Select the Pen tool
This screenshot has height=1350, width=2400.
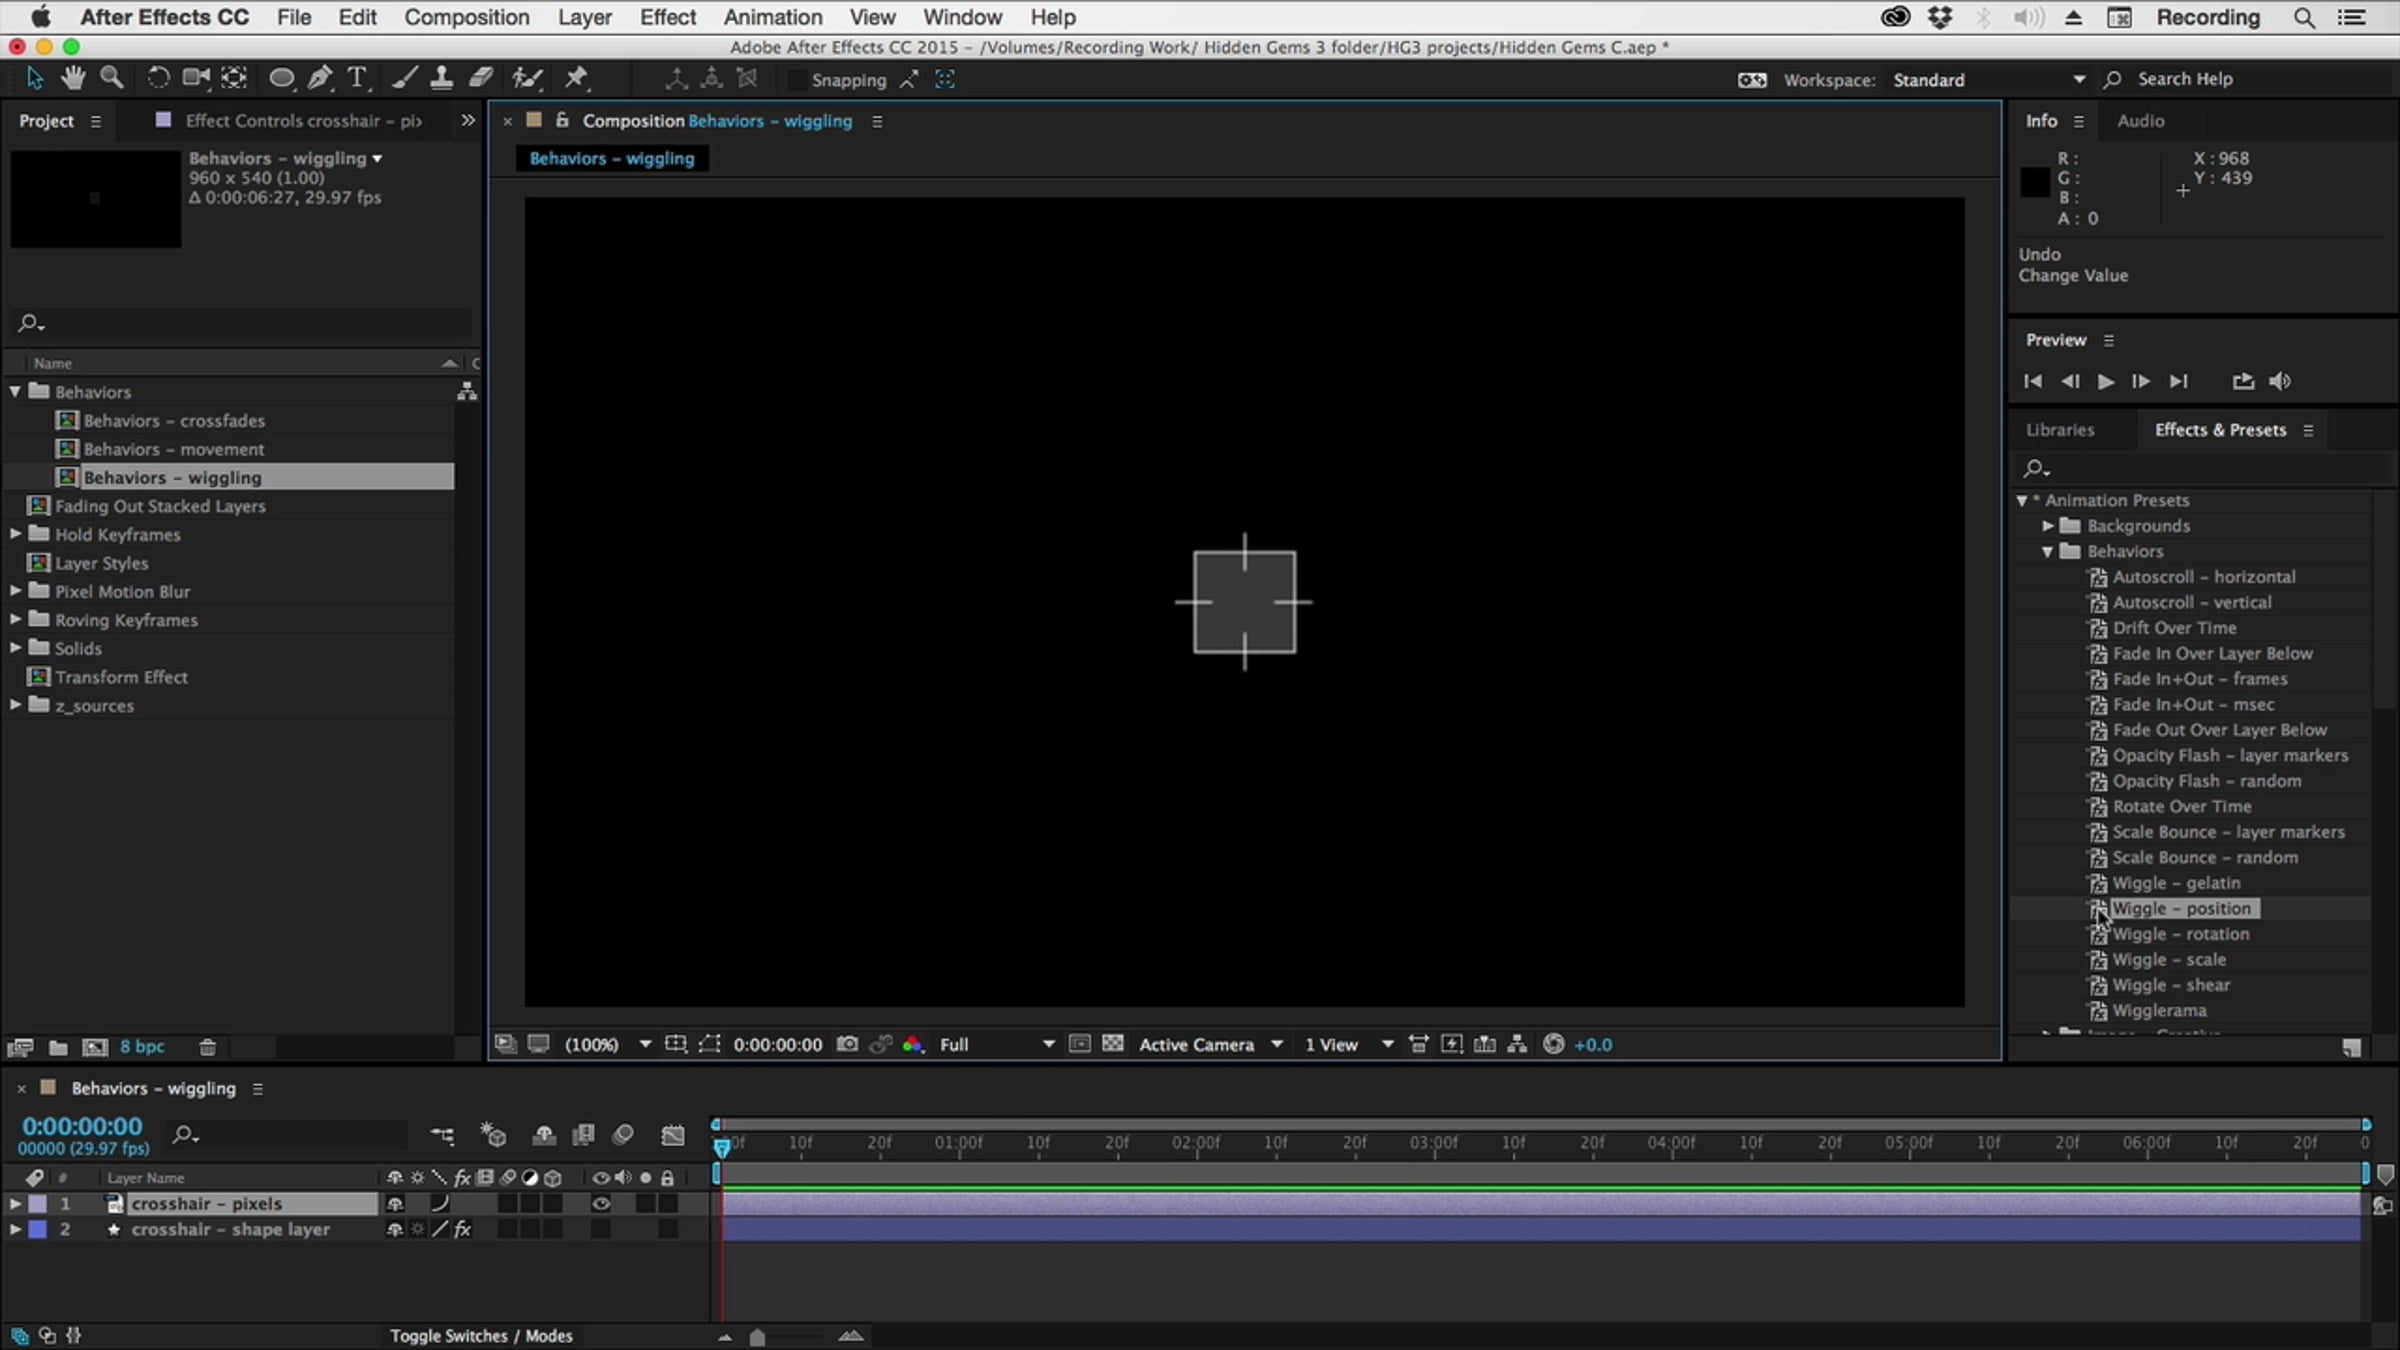320,78
